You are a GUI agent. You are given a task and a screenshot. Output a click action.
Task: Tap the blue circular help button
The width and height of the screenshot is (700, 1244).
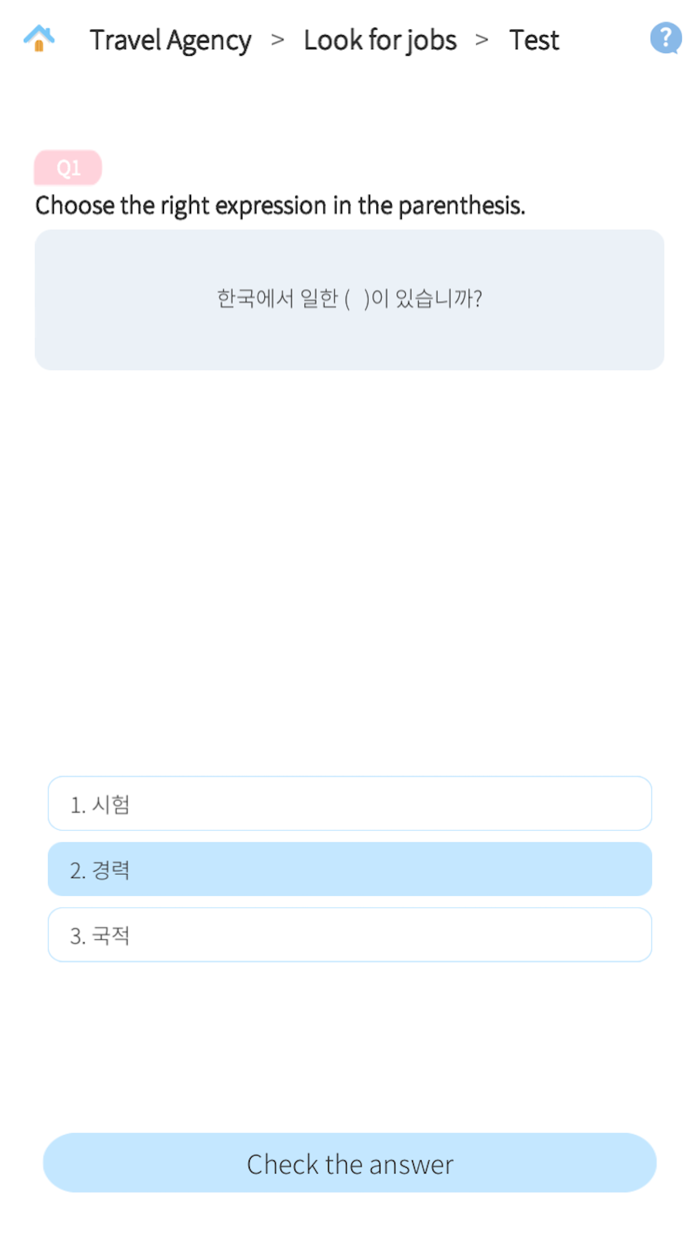(665, 37)
